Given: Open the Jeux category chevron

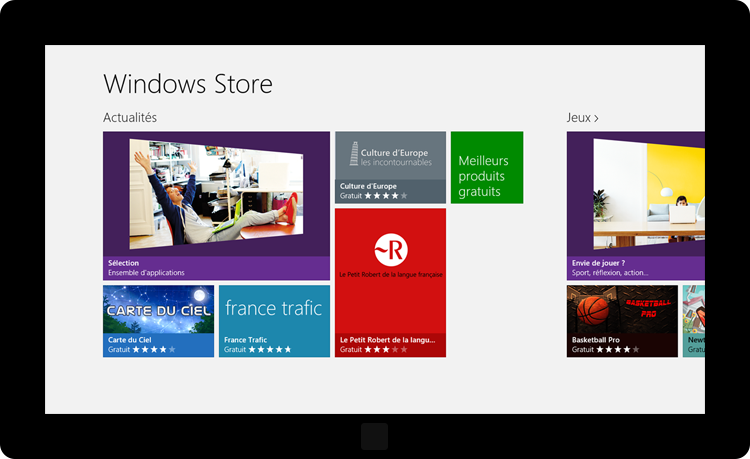Looking at the screenshot, I should [596, 118].
